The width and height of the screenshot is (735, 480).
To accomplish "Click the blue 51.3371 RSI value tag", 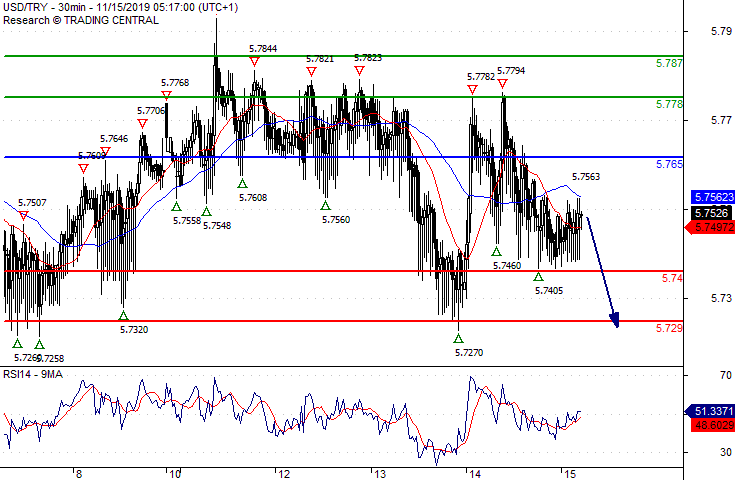I will 711,411.
